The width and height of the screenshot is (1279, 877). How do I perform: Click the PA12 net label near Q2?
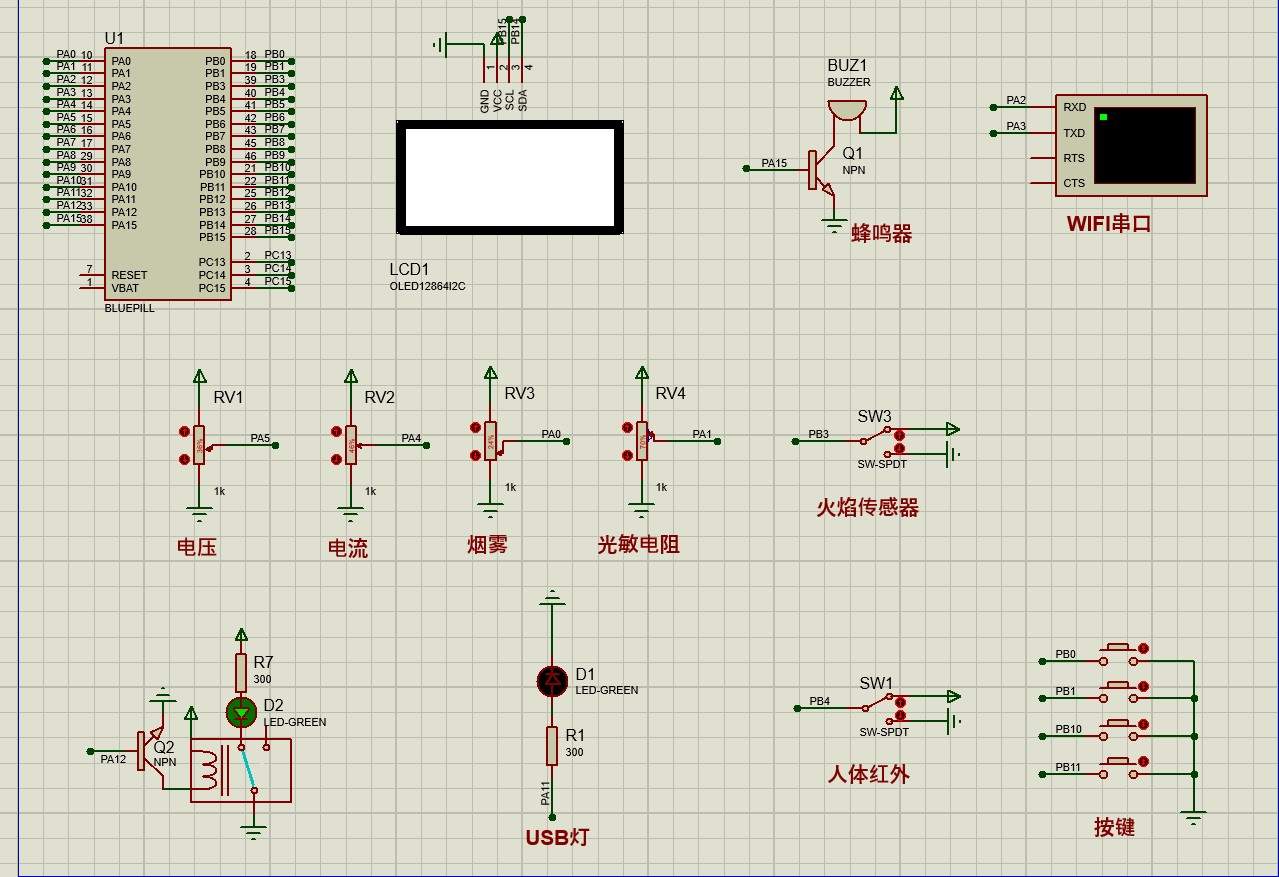point(114,759)
